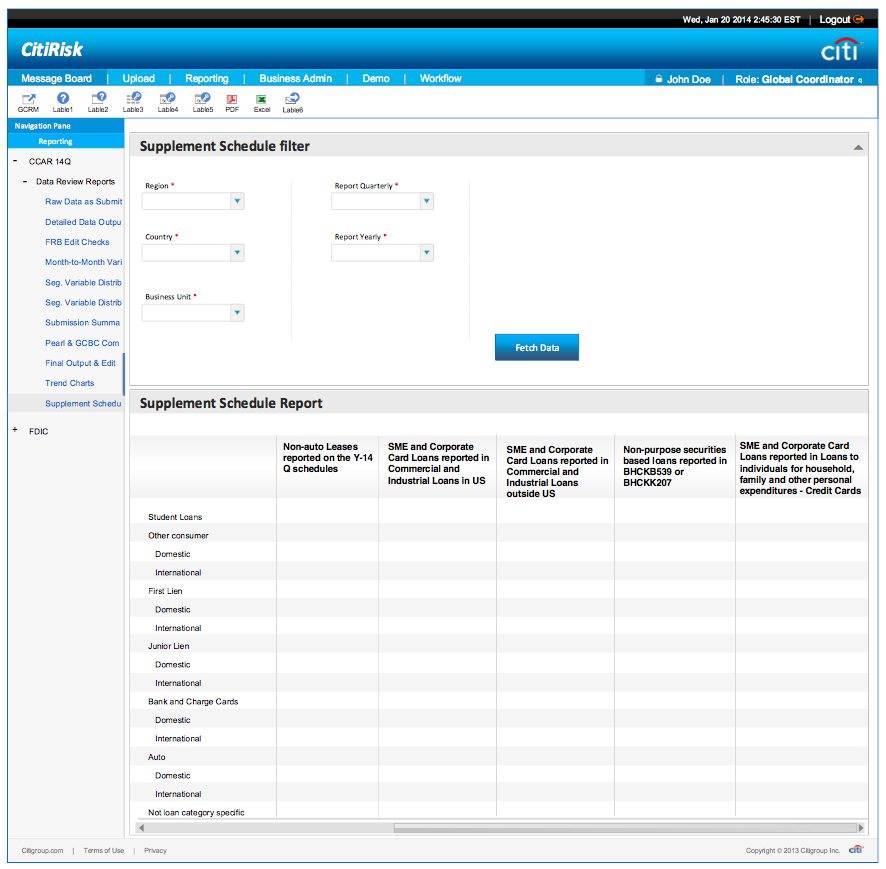Open Pearl & GCBC Com report
This screenshot has width=886, height=869.
[x=82, y=343]
